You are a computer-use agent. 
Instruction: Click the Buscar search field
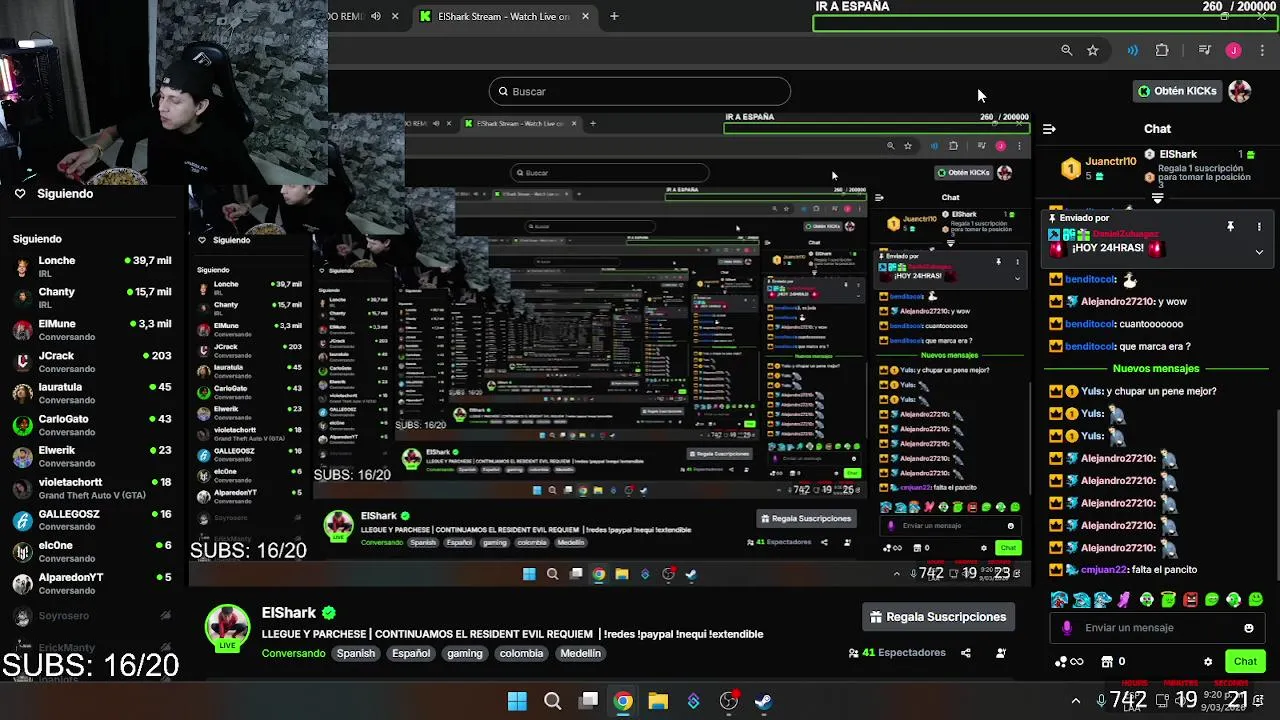pos(640,92)
